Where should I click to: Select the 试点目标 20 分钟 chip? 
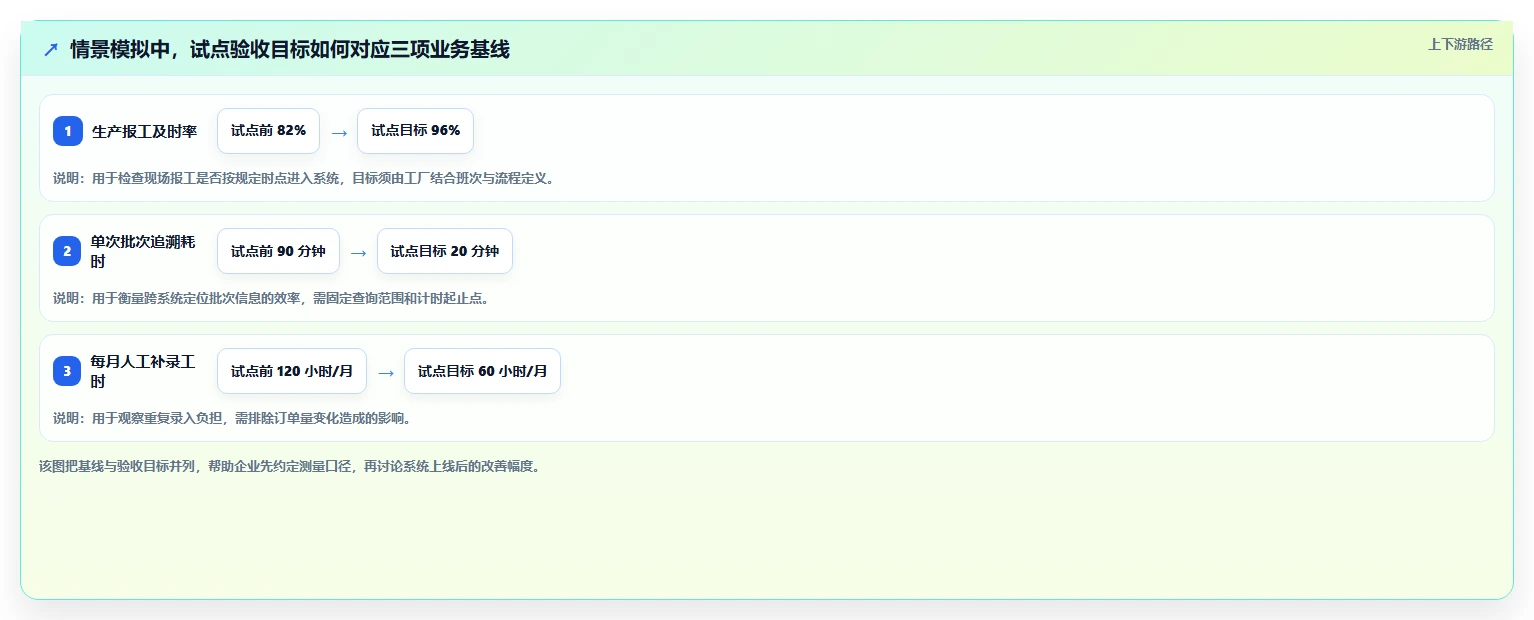[x=444, y=251]
